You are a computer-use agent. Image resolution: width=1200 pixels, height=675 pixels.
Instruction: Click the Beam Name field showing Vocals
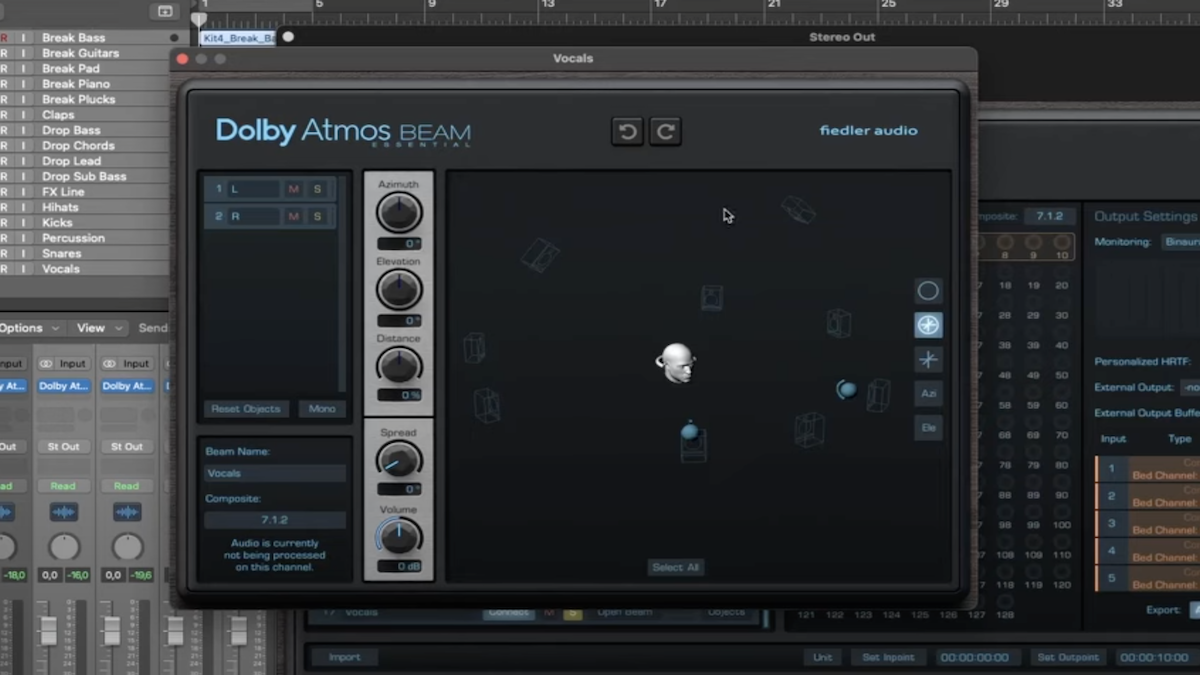click(275, 472)
